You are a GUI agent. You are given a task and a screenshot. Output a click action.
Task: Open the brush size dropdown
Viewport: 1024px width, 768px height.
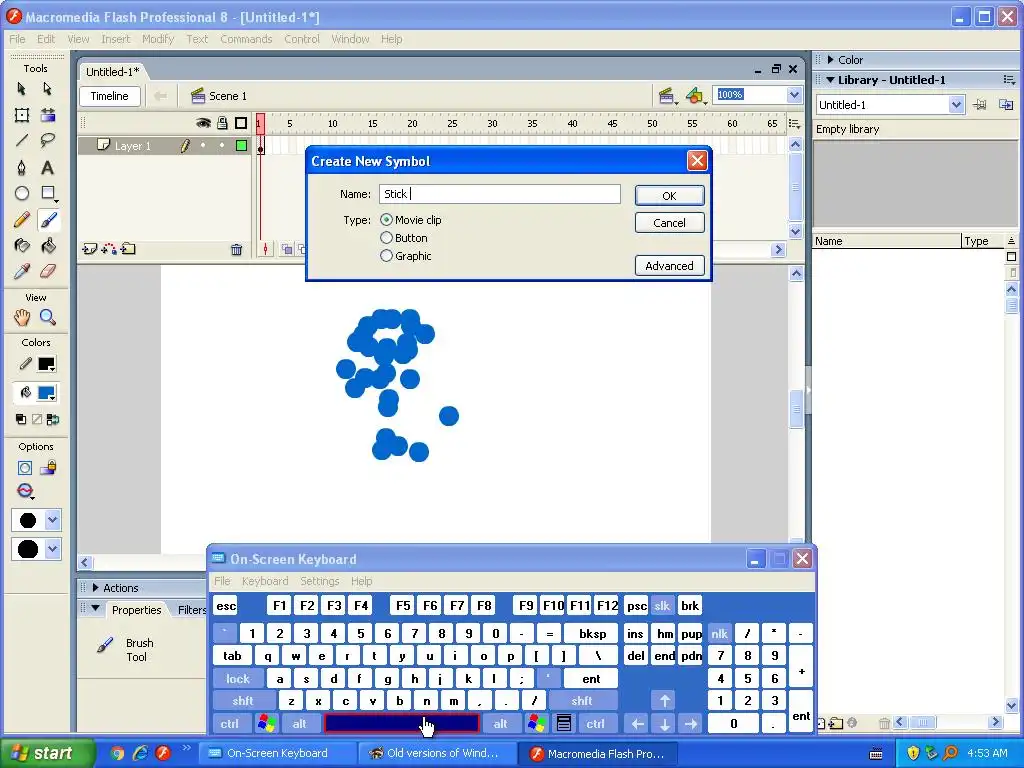53,520
